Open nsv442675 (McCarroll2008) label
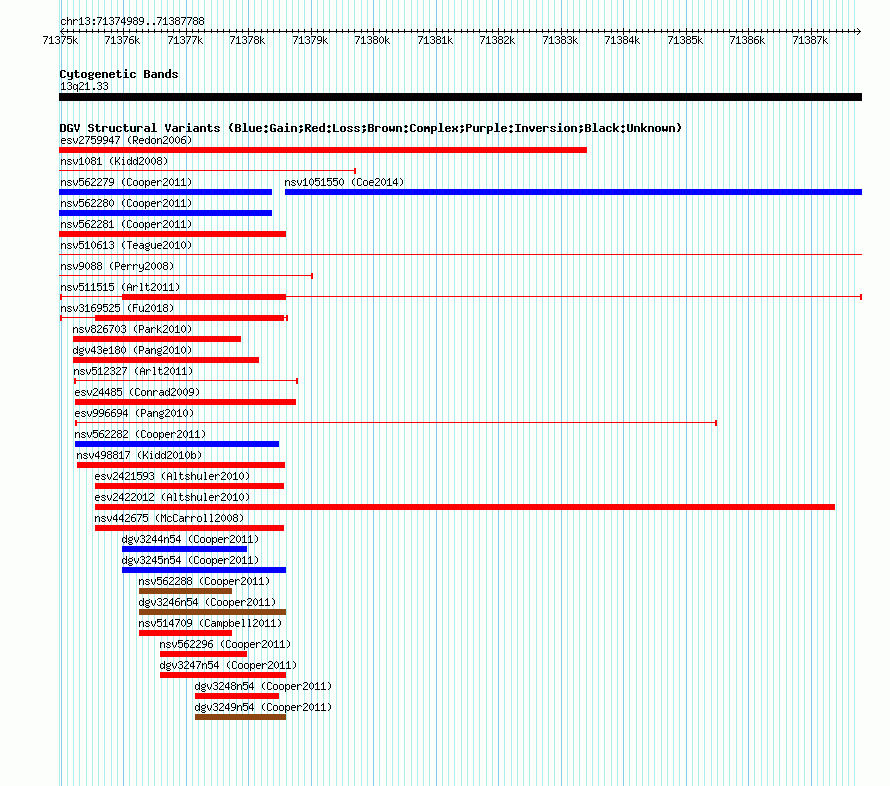 (169, 518)
